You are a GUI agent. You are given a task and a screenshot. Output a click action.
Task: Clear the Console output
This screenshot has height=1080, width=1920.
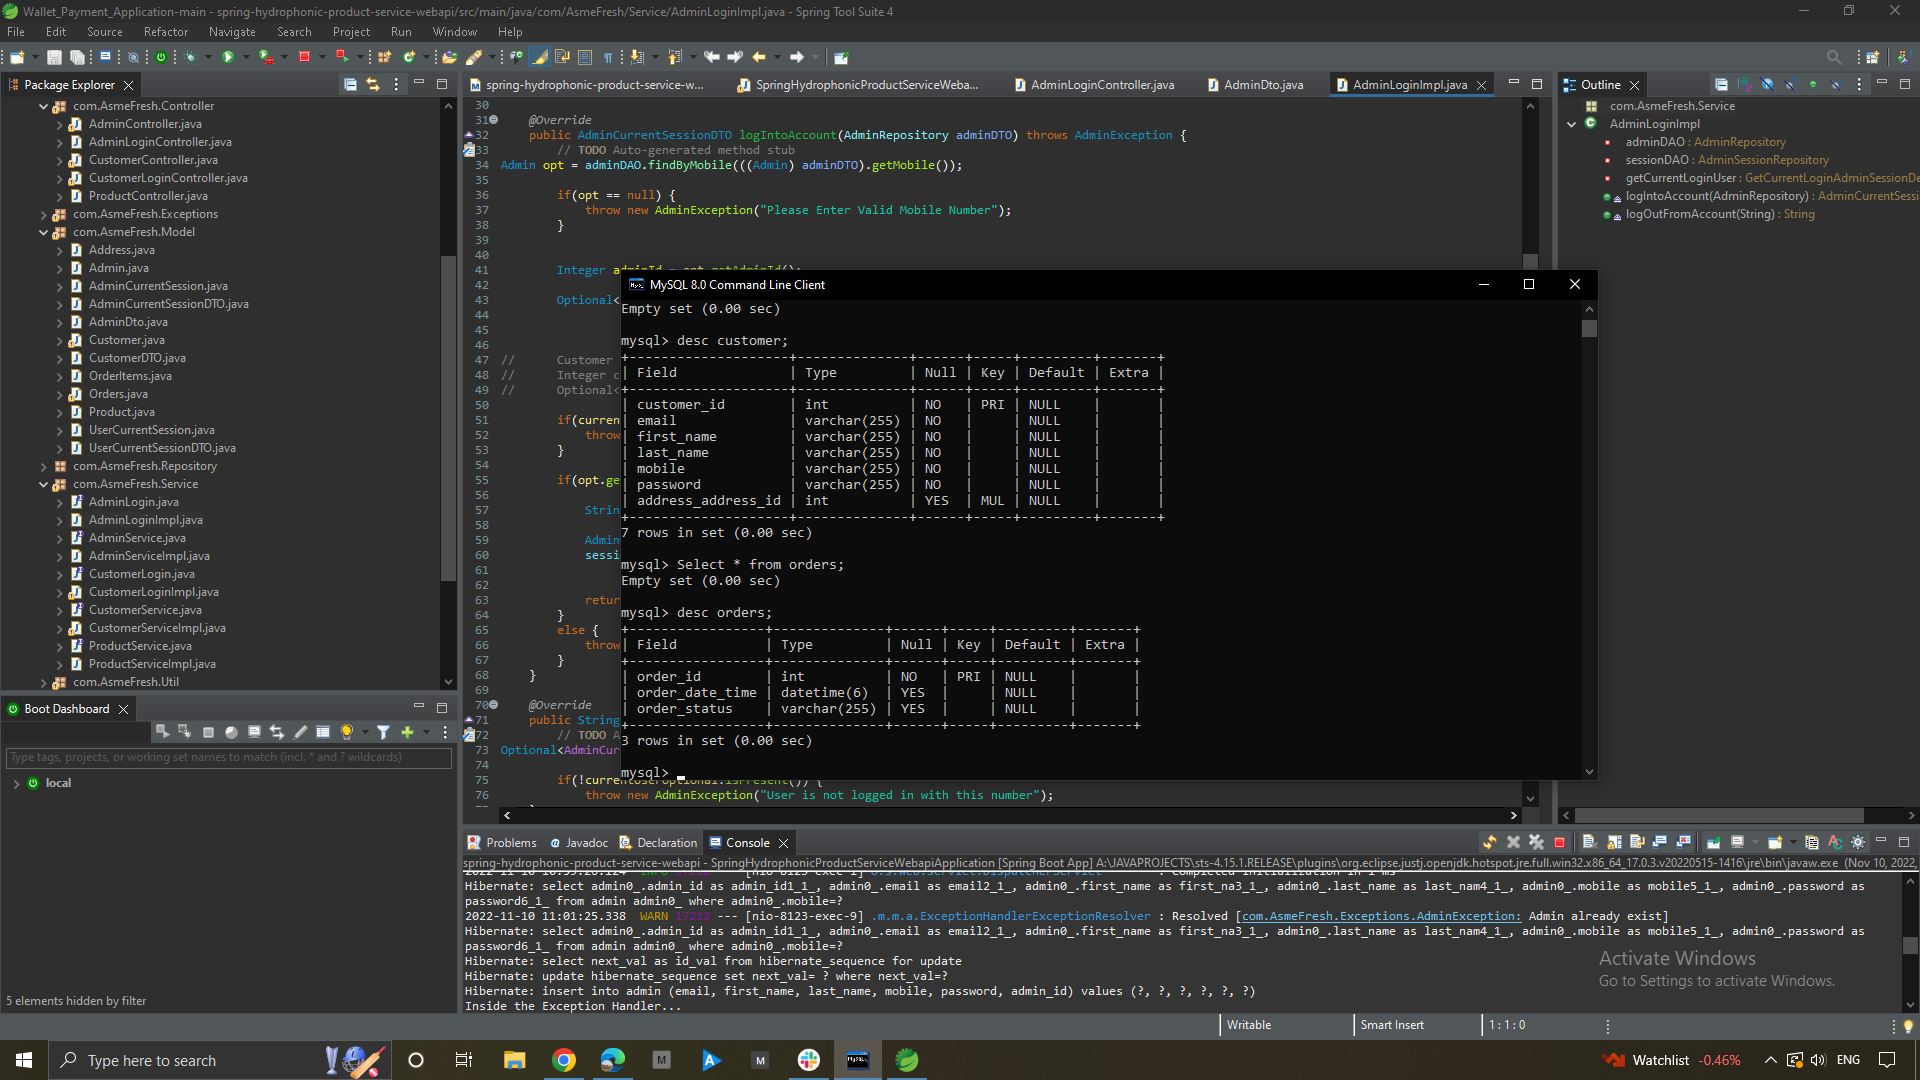tap(1590, 842)
